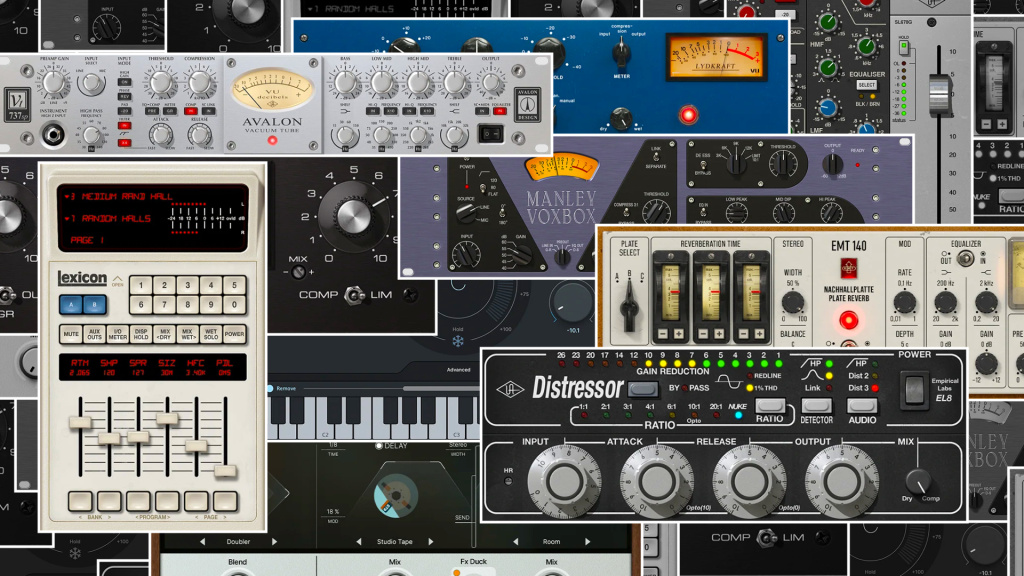Click the third reverberation time plus button

click(759, 334)
